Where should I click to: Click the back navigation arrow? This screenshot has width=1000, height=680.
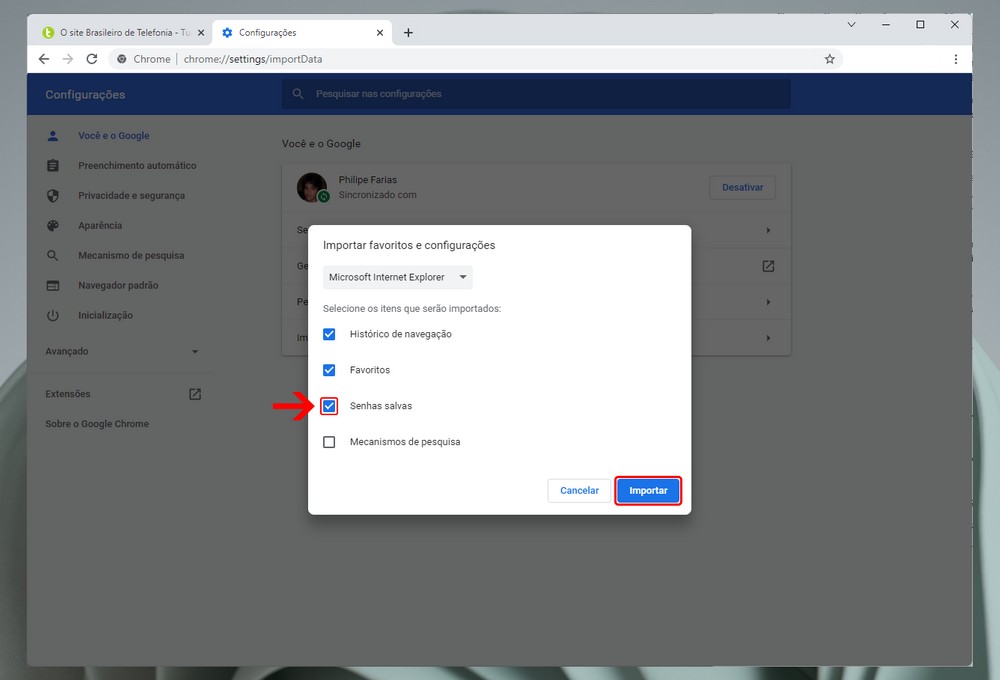pos(43,59)
